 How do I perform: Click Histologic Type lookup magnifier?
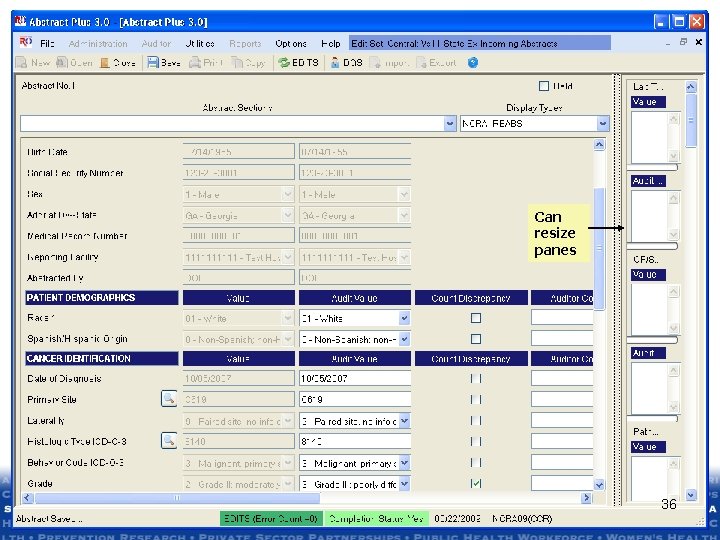pos(169,441)
